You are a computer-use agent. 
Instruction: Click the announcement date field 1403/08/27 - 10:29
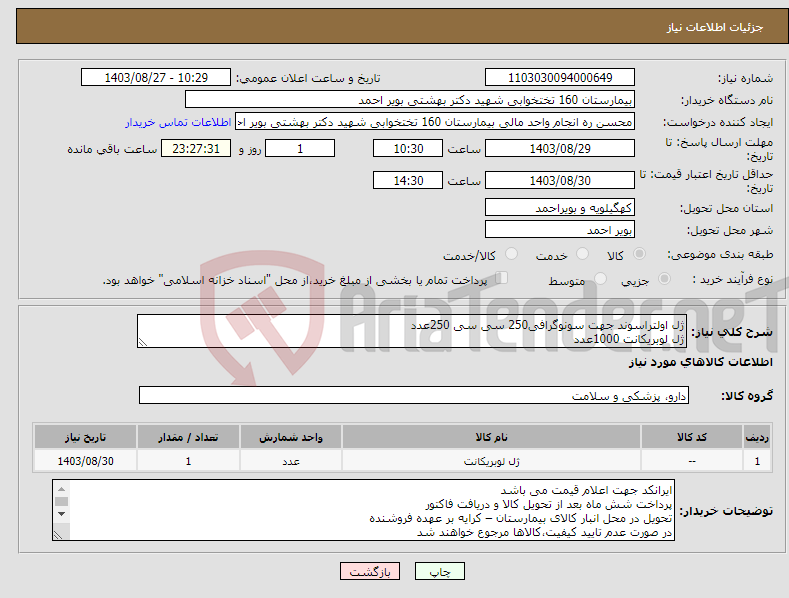[155, 78]
